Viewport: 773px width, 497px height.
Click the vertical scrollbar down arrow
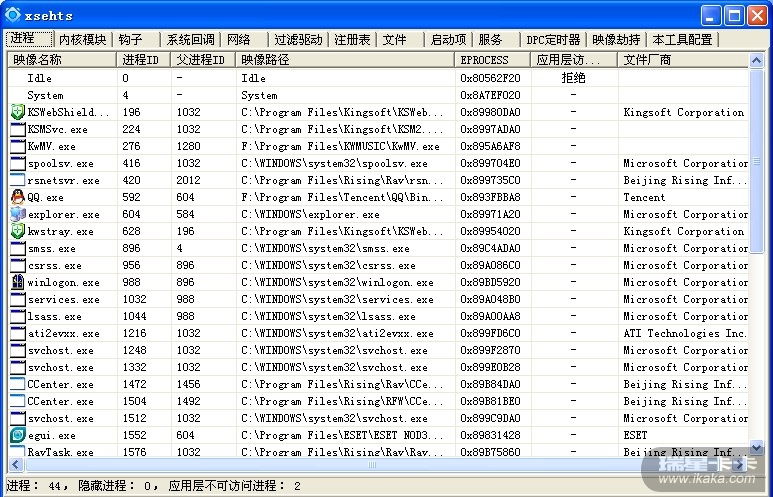click(x=756, y=448)
